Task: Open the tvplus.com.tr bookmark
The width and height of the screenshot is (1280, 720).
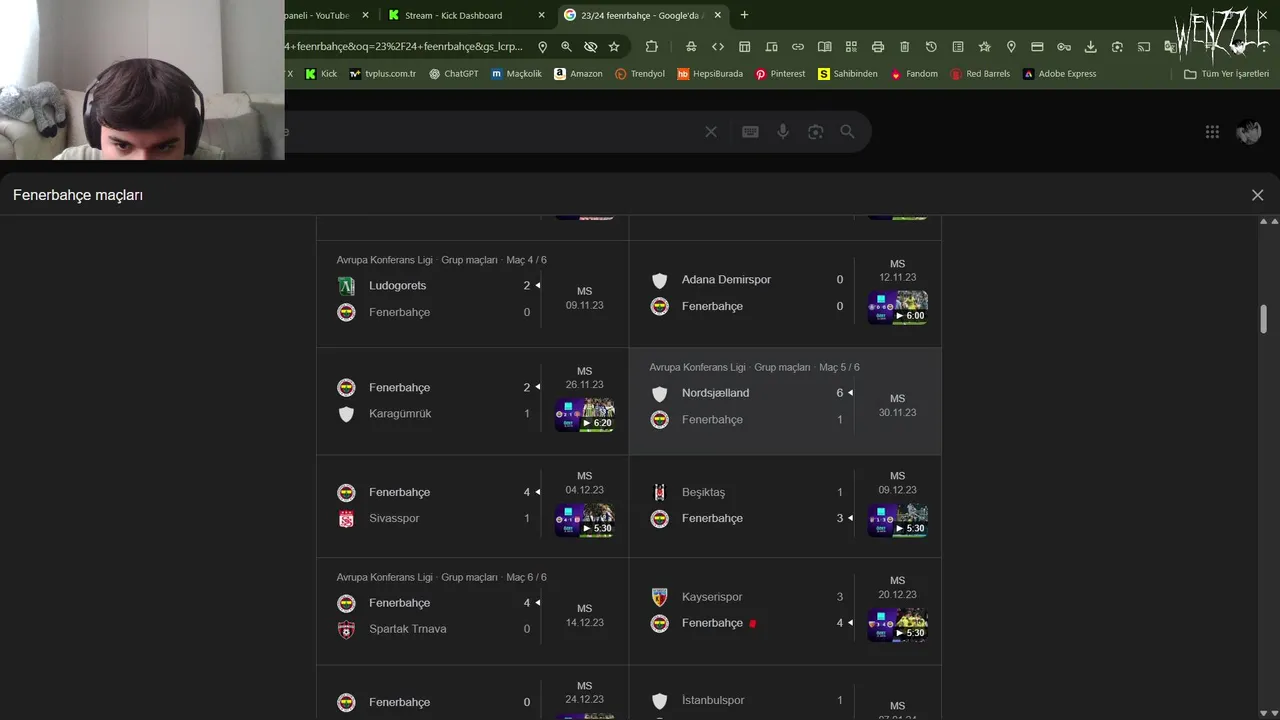Action: coord(382,74)
